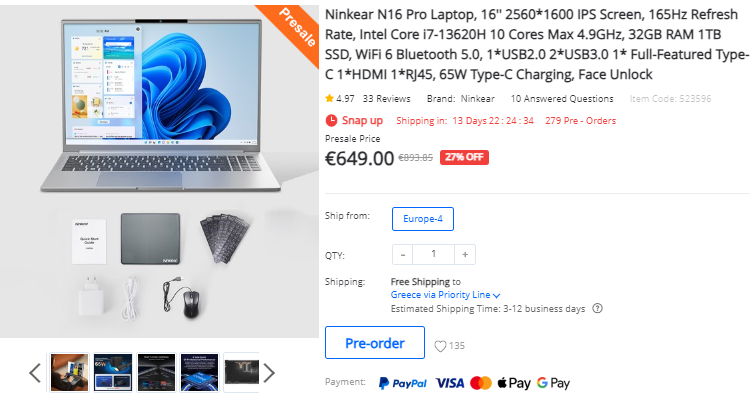Click the quantity input field

433,255
